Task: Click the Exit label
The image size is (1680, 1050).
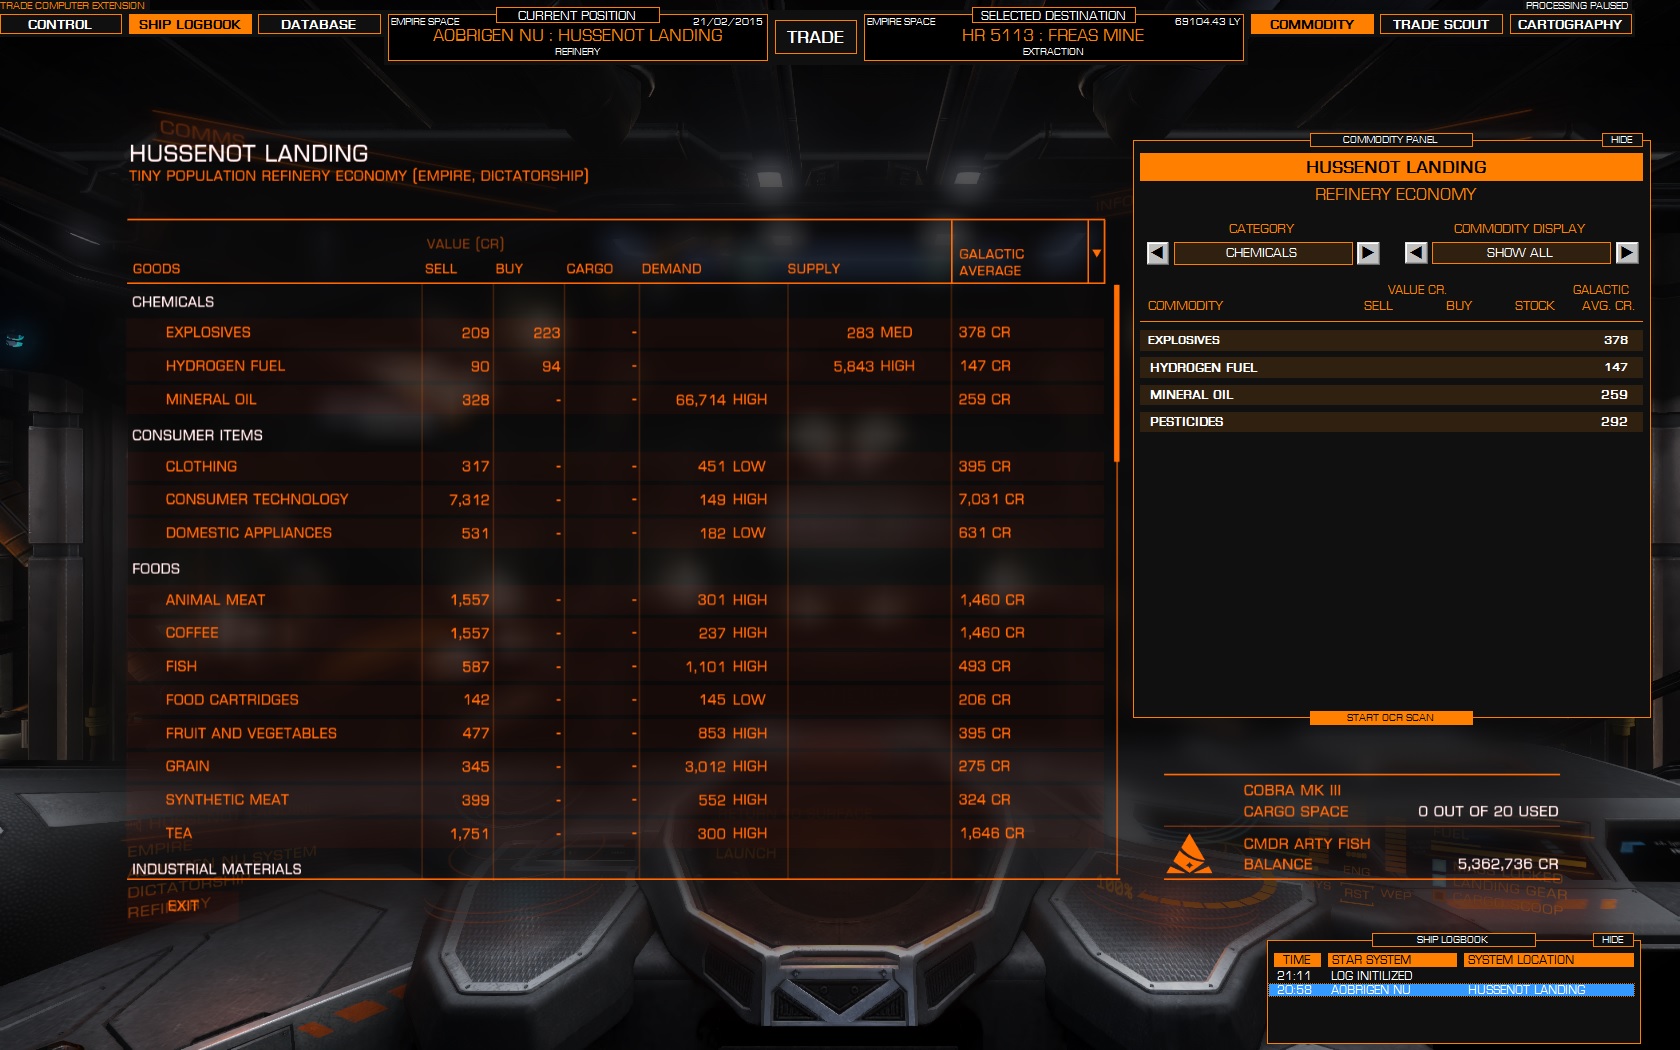Action: pos(183,906)
